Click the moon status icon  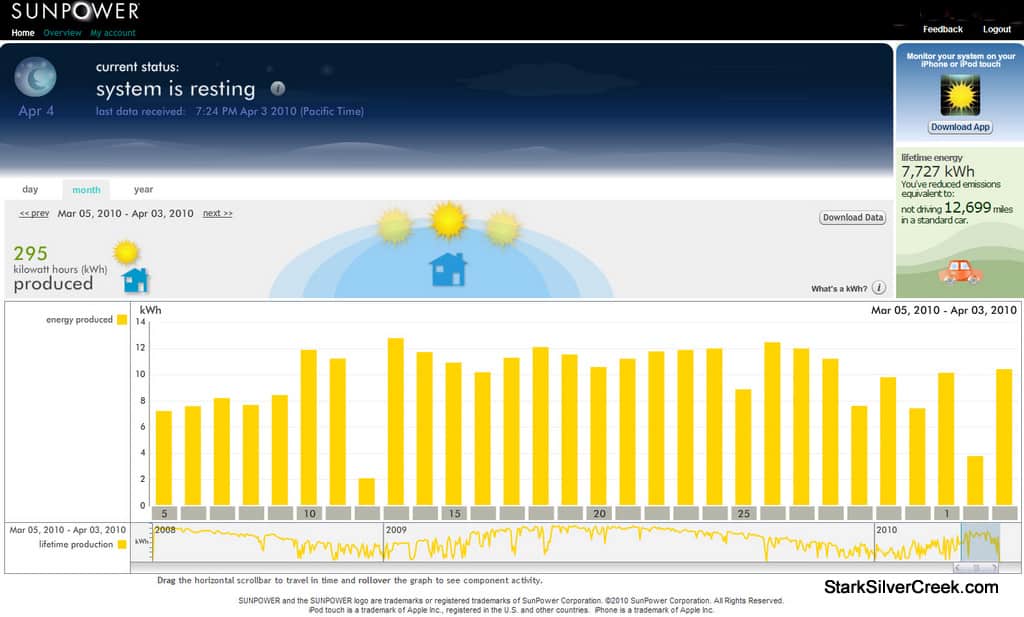click(x=35, y=77)
